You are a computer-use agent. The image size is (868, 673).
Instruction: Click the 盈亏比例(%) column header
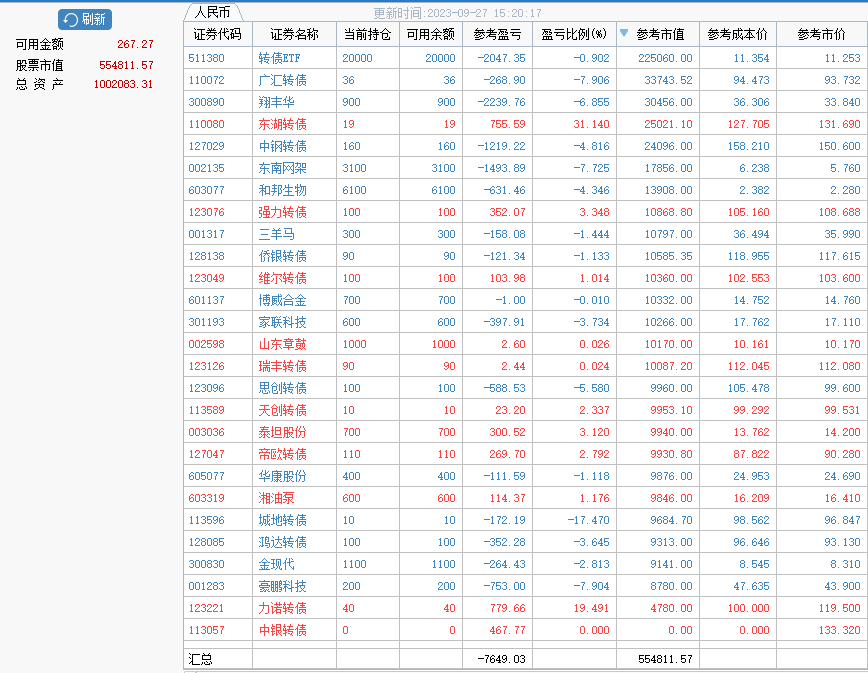pos(574,34)
